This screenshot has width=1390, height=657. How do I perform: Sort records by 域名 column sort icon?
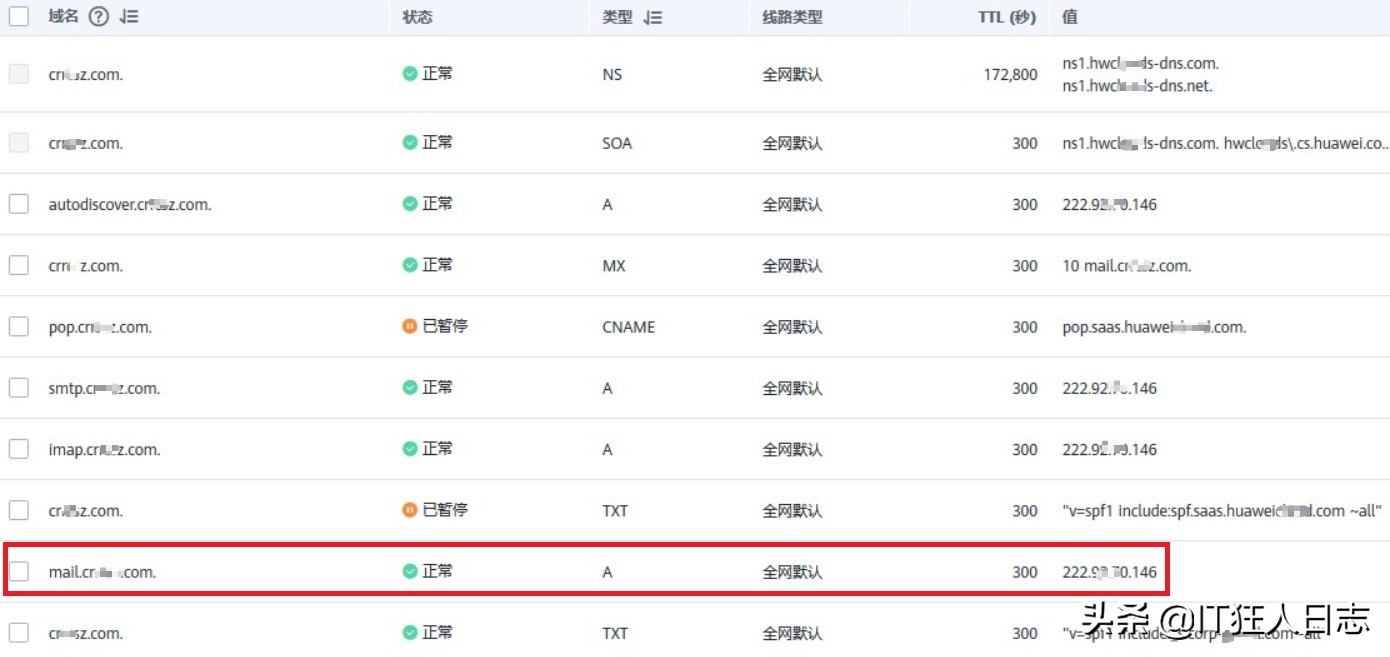[x=129, y=17]
